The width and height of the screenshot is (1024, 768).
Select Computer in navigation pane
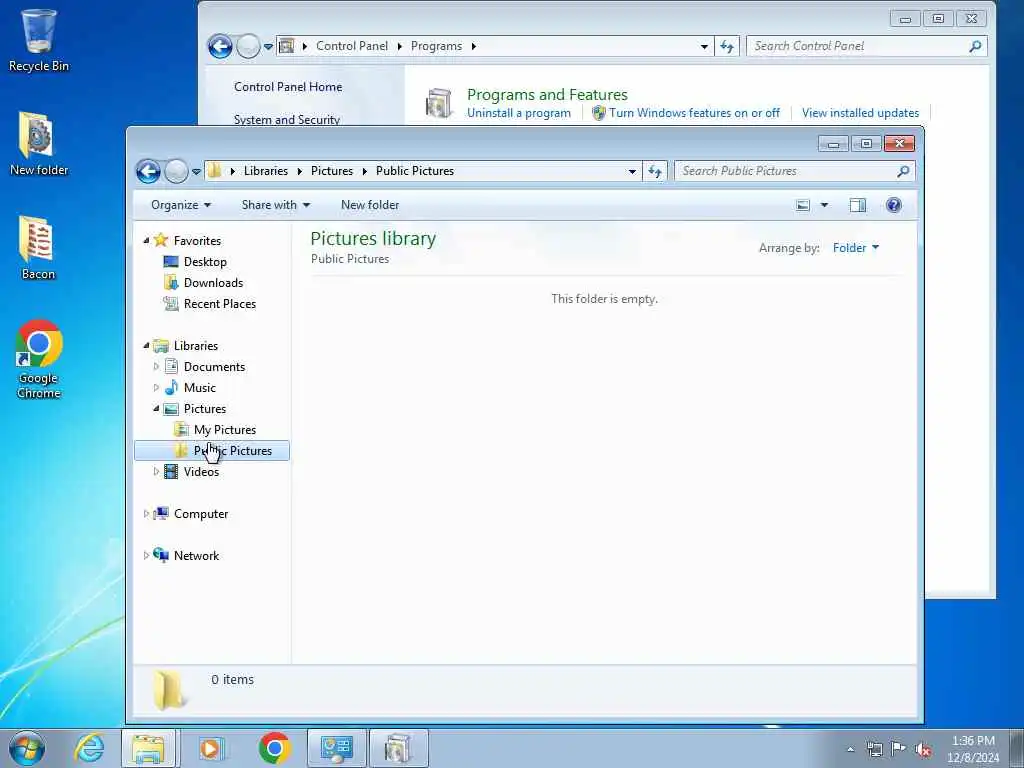(200, 514)
